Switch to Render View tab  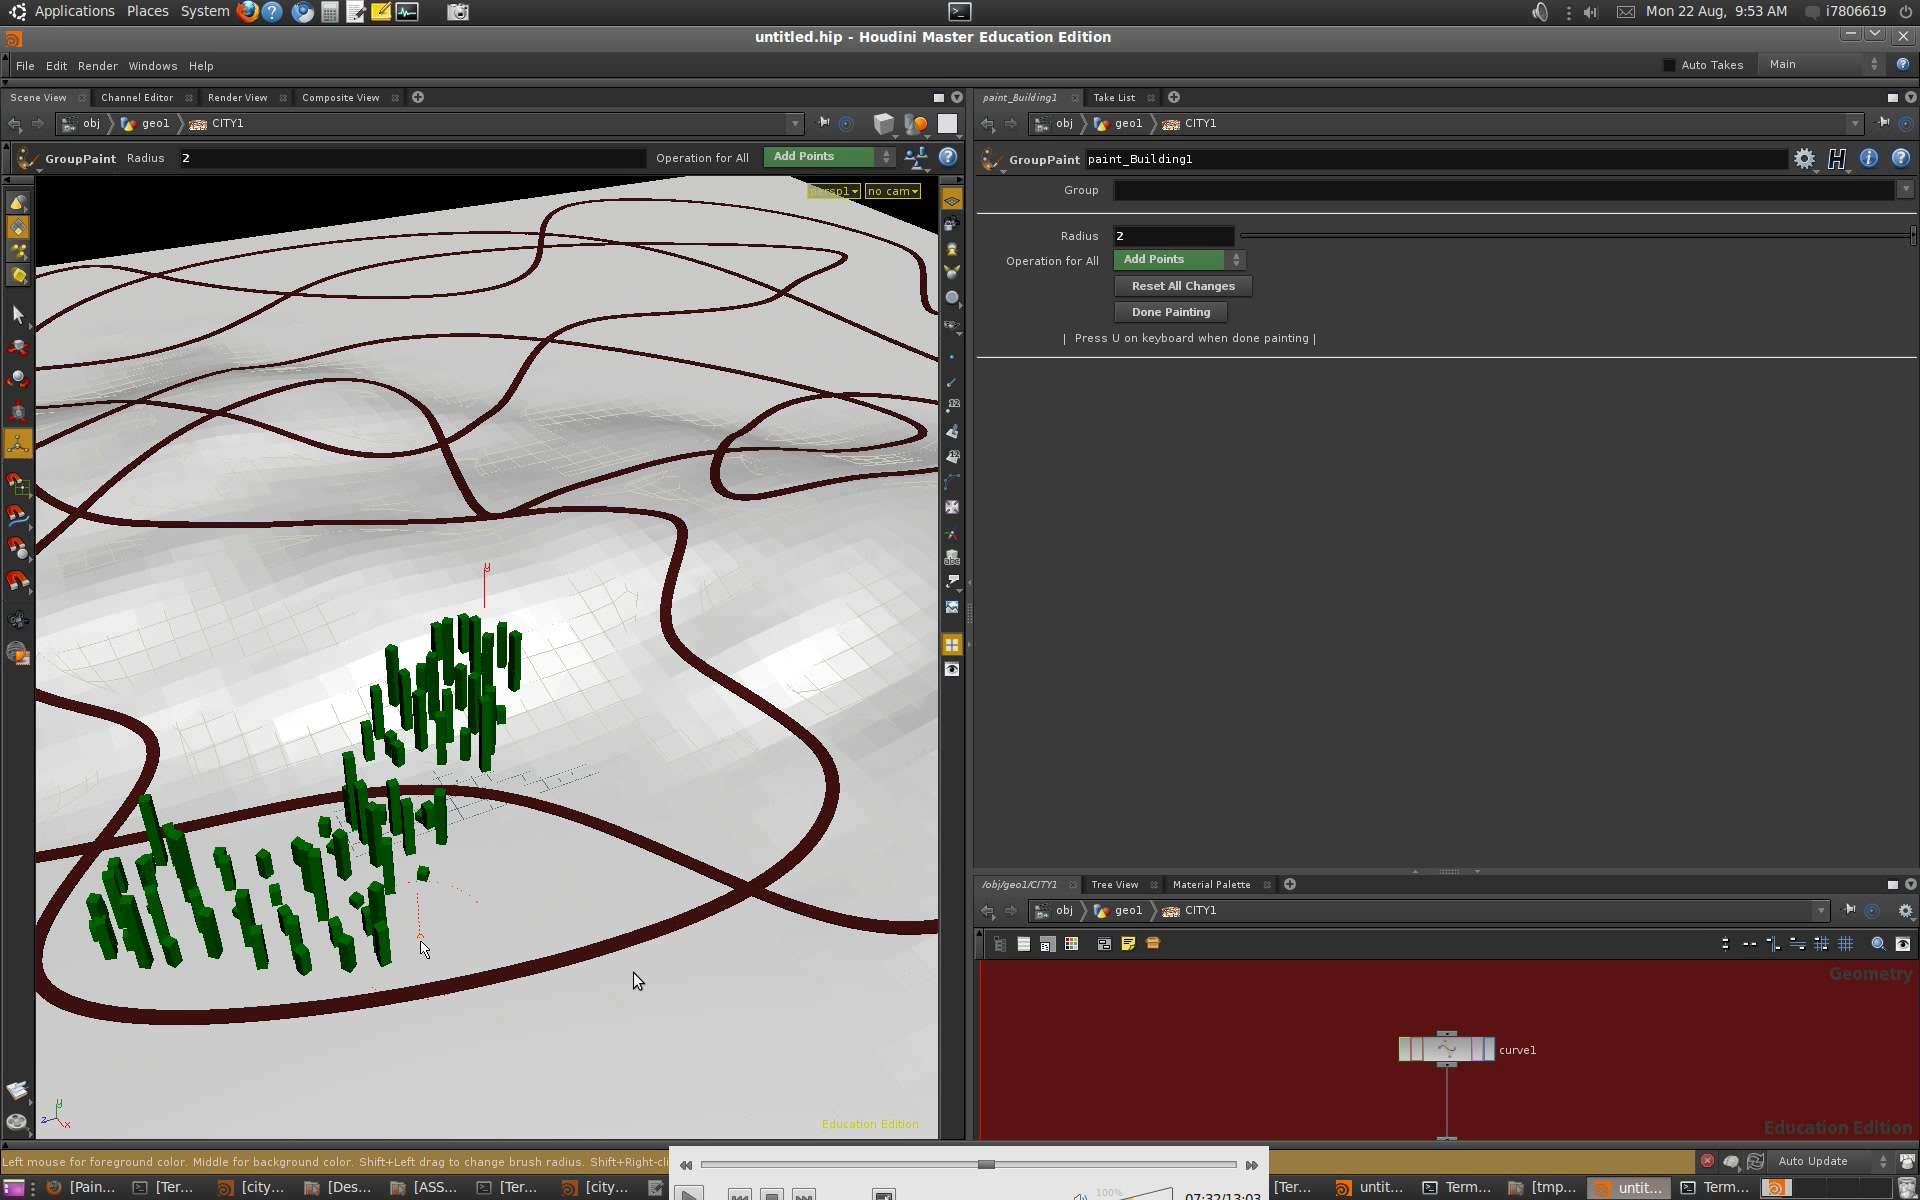(237, 98)
